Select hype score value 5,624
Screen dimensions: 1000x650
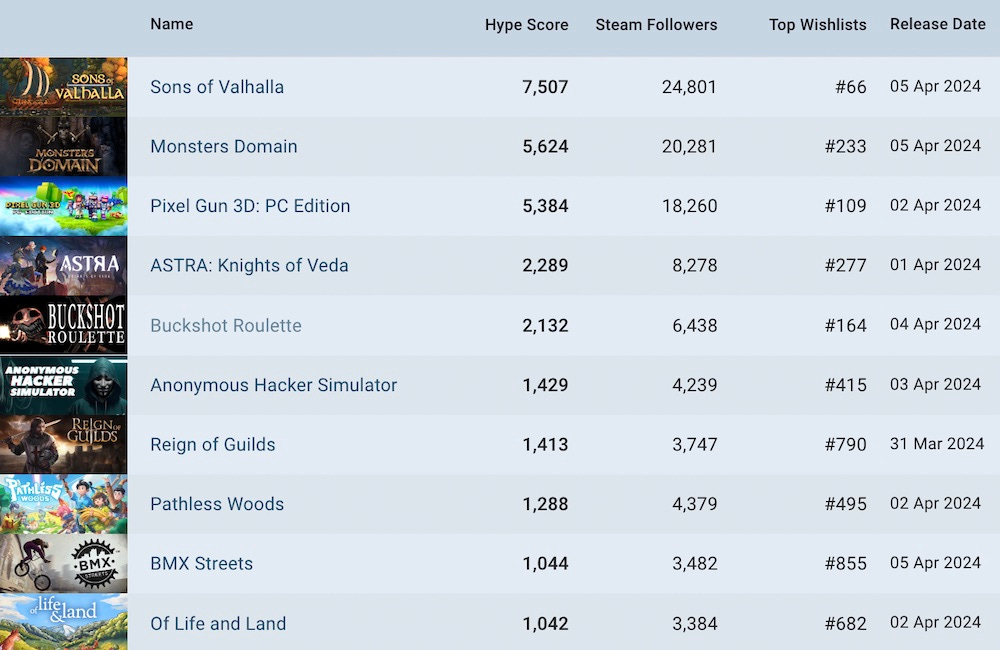pyautogui.click(x=545, y=146)
